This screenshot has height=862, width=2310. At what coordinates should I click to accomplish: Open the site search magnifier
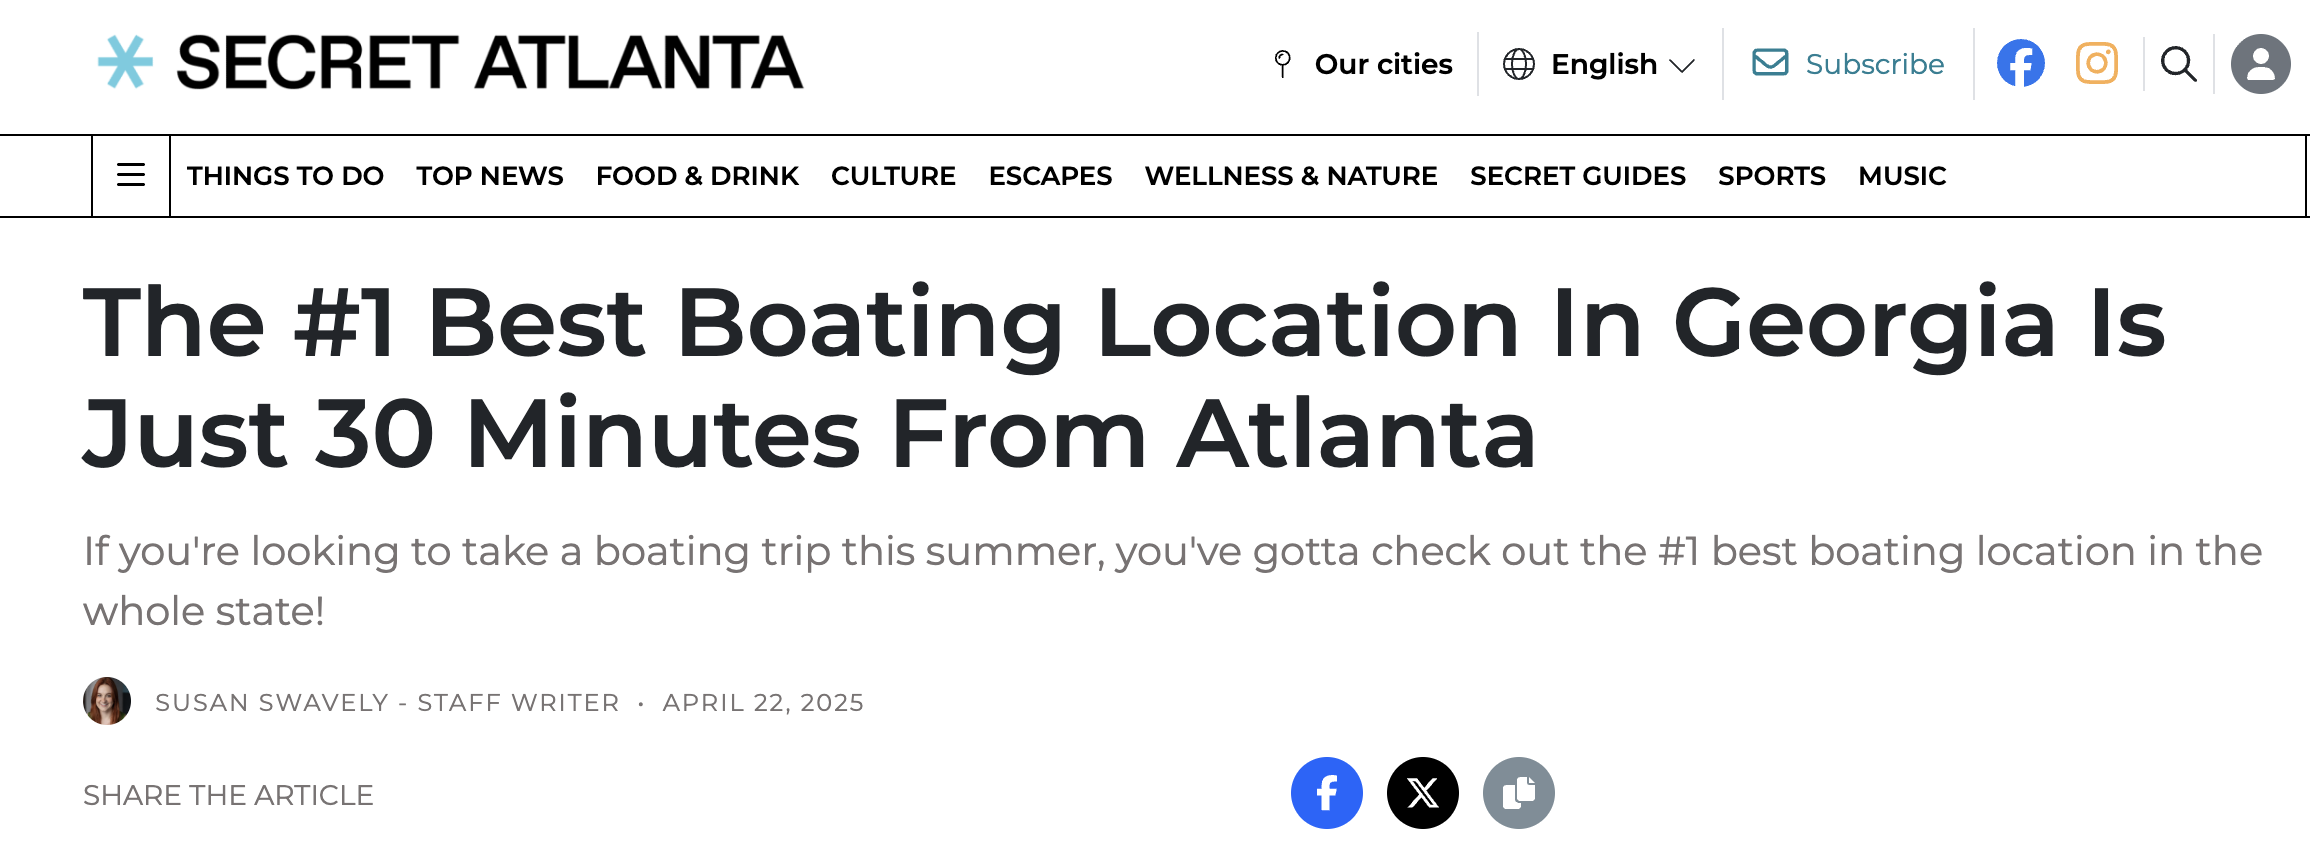tap(2178, 64)
